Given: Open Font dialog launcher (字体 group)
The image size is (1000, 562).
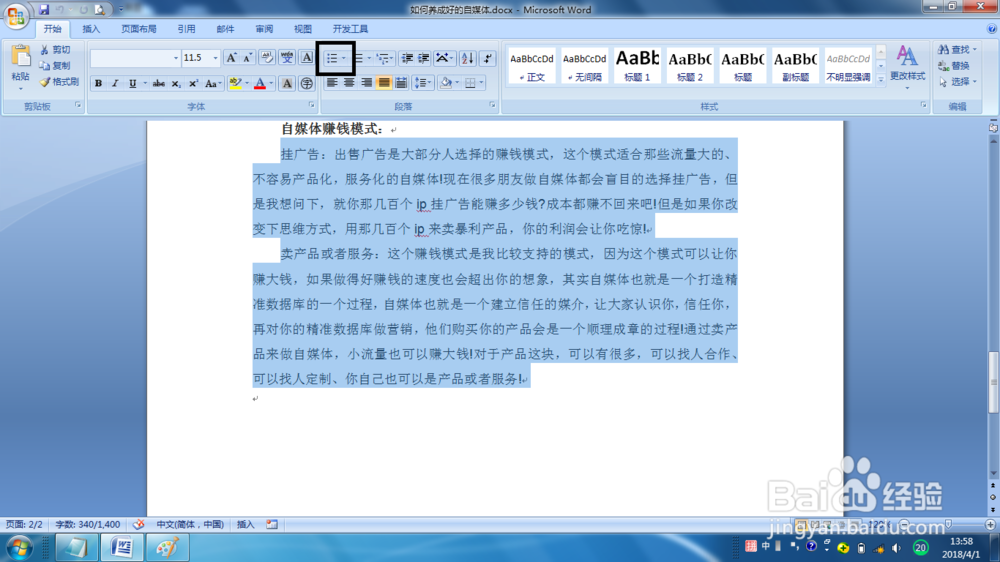Looking at the screenshot, I should [311, 105].
